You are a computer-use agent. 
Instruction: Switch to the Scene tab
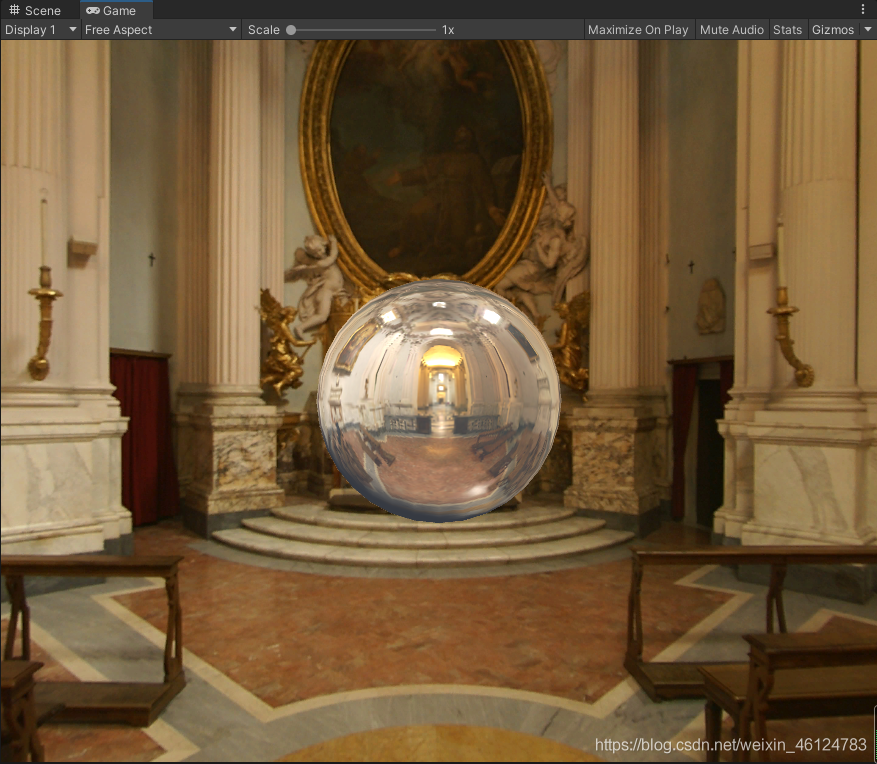(35, 10)
